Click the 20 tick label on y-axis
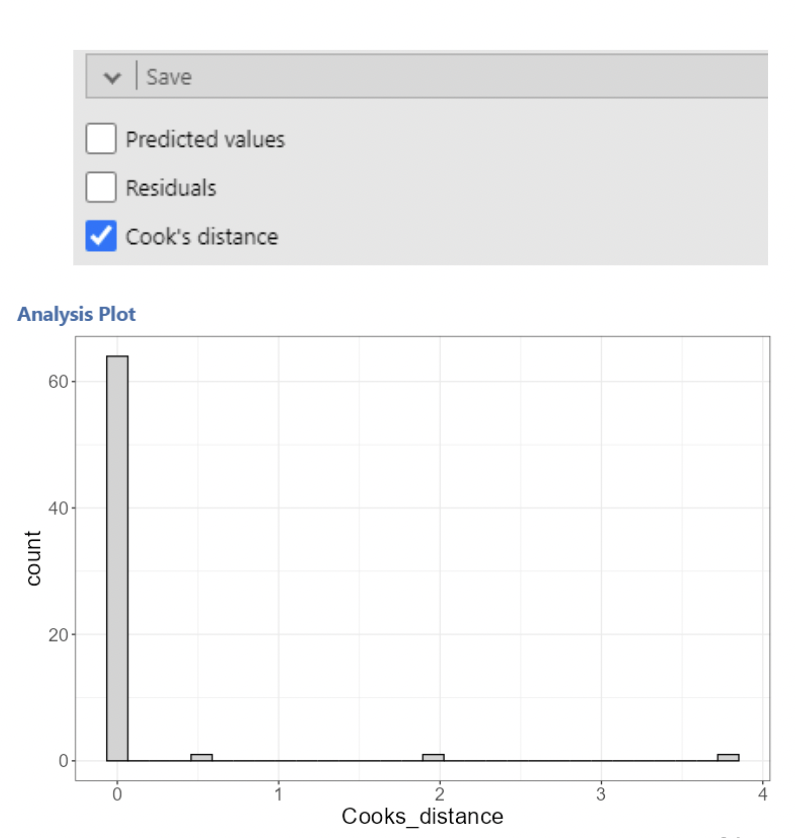 click(x=53, y=634)
